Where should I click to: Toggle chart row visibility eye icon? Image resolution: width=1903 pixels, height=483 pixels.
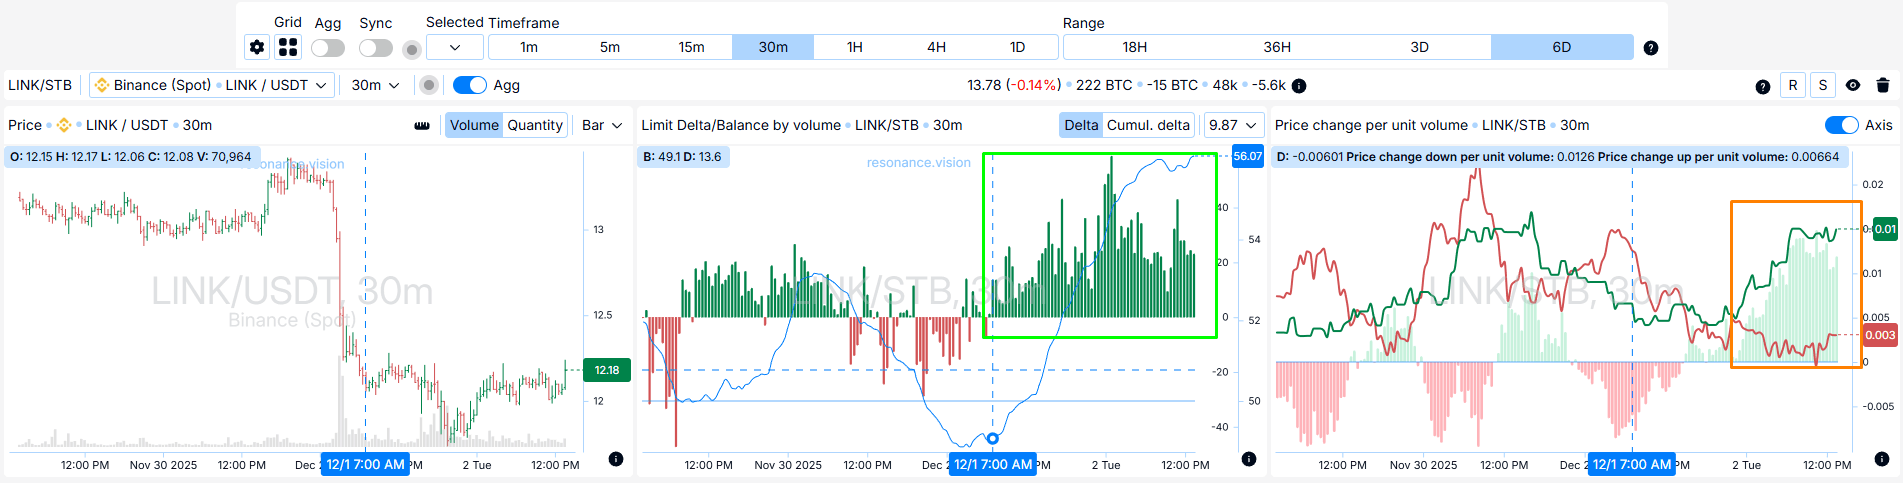[1852, 85]
